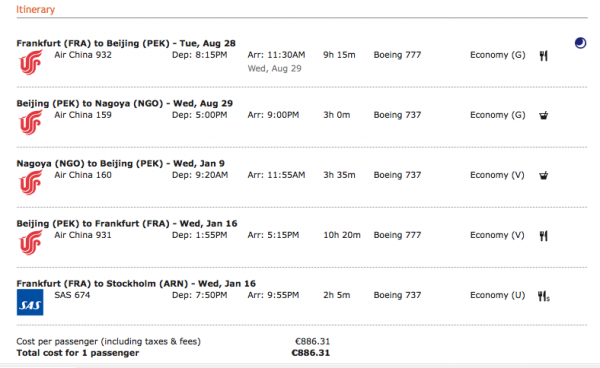Screen dimensions: 600x368
Task: Click the SAS airline logo
Action: tap(30, 302)
